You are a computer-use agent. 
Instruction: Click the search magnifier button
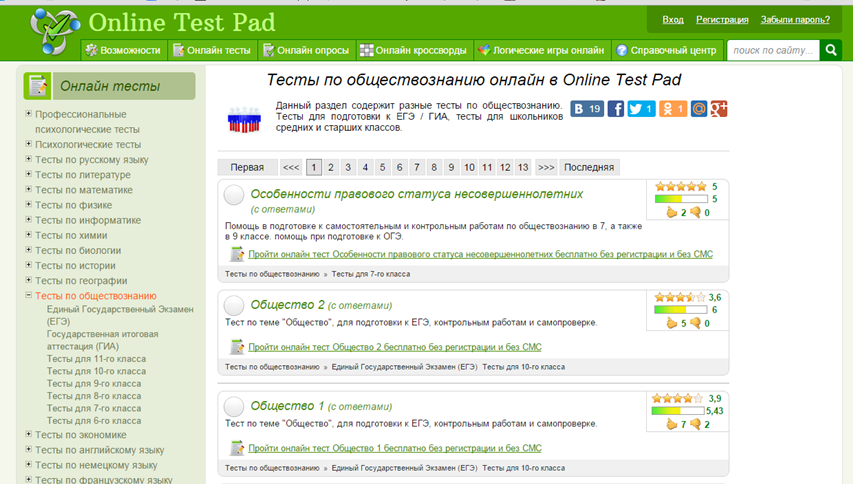pyautogui.click(x=831, y=50)
